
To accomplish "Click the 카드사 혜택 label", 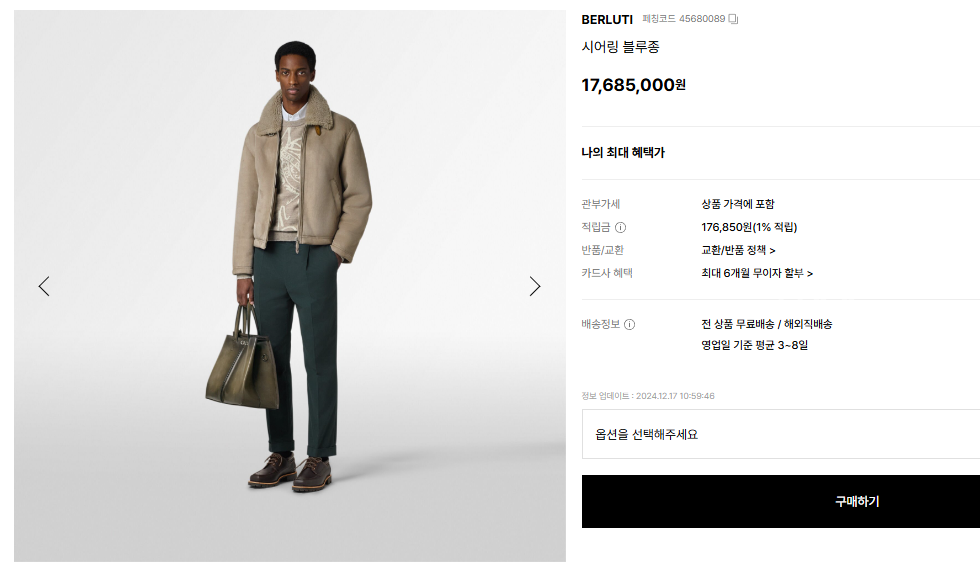I will point(607,273).
